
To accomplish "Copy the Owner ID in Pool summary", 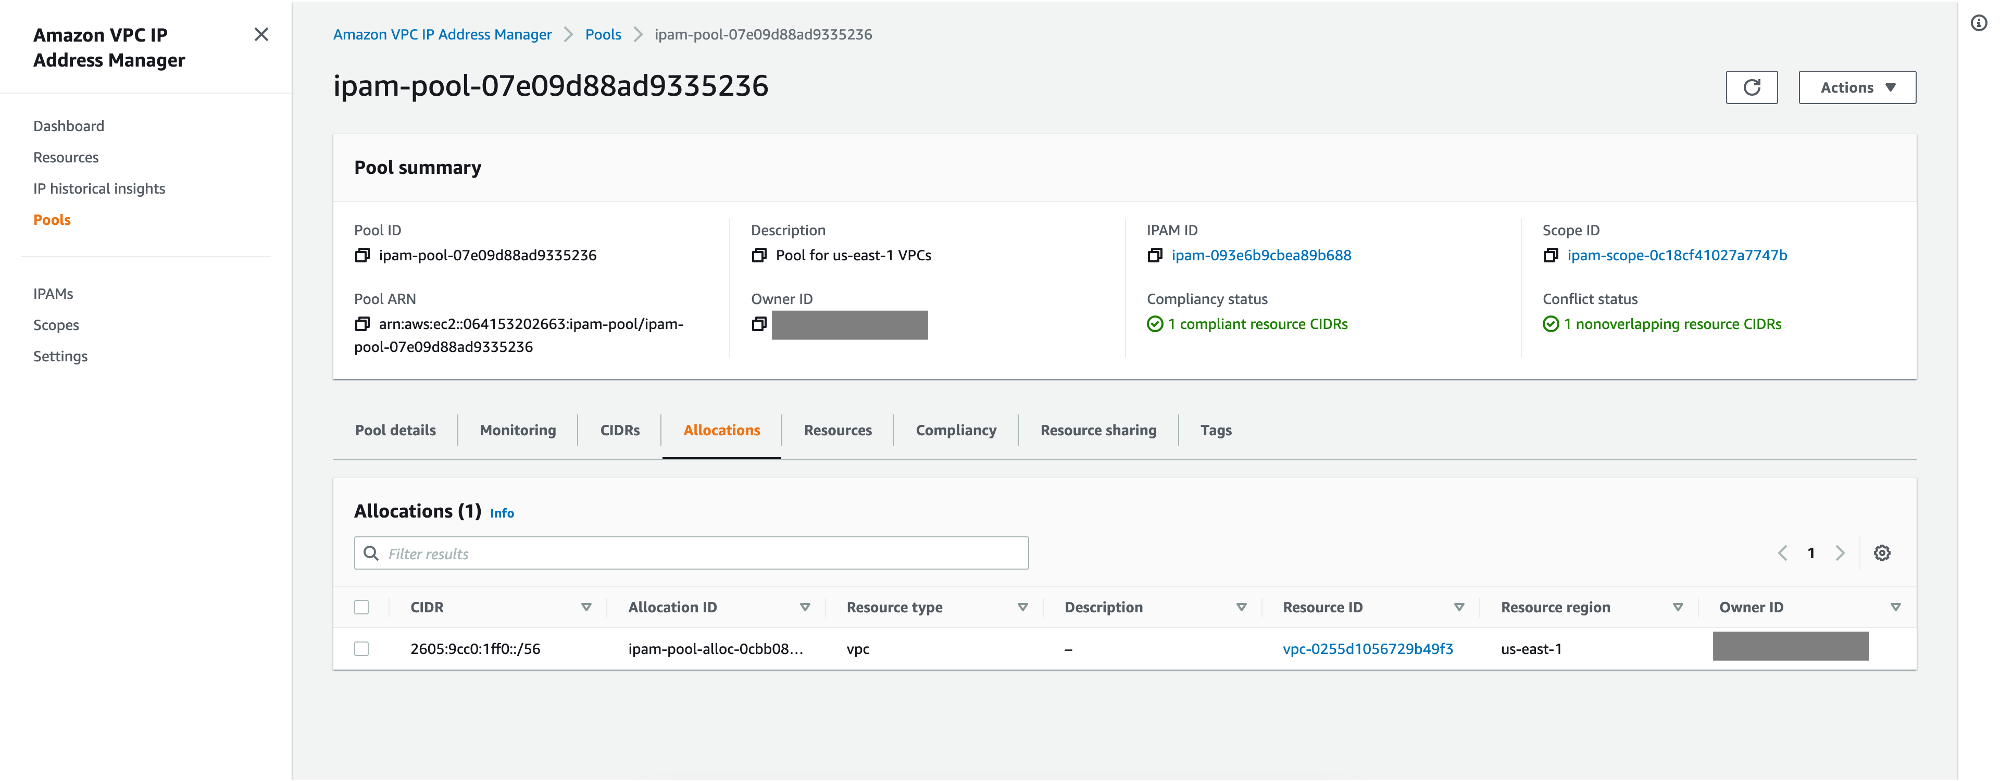I will click(x=759, y=325).
